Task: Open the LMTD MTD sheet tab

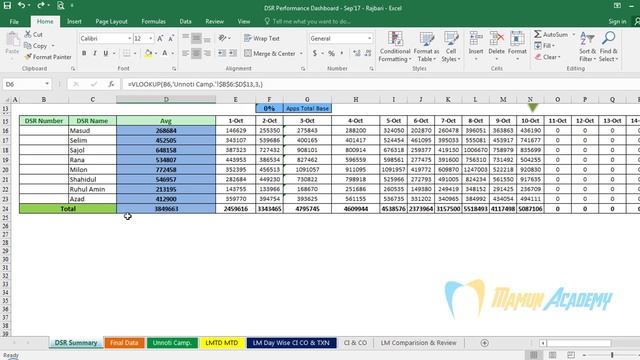Action: [x=222, y=343]
